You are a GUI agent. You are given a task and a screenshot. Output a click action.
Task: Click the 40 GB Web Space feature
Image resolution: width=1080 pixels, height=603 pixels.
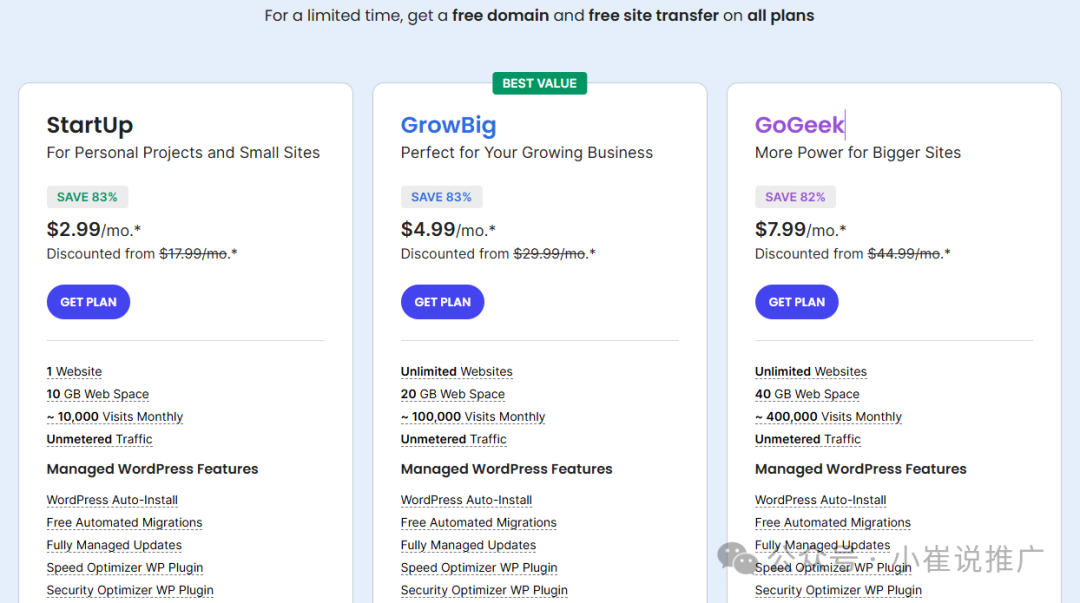(x=807, y=394)
